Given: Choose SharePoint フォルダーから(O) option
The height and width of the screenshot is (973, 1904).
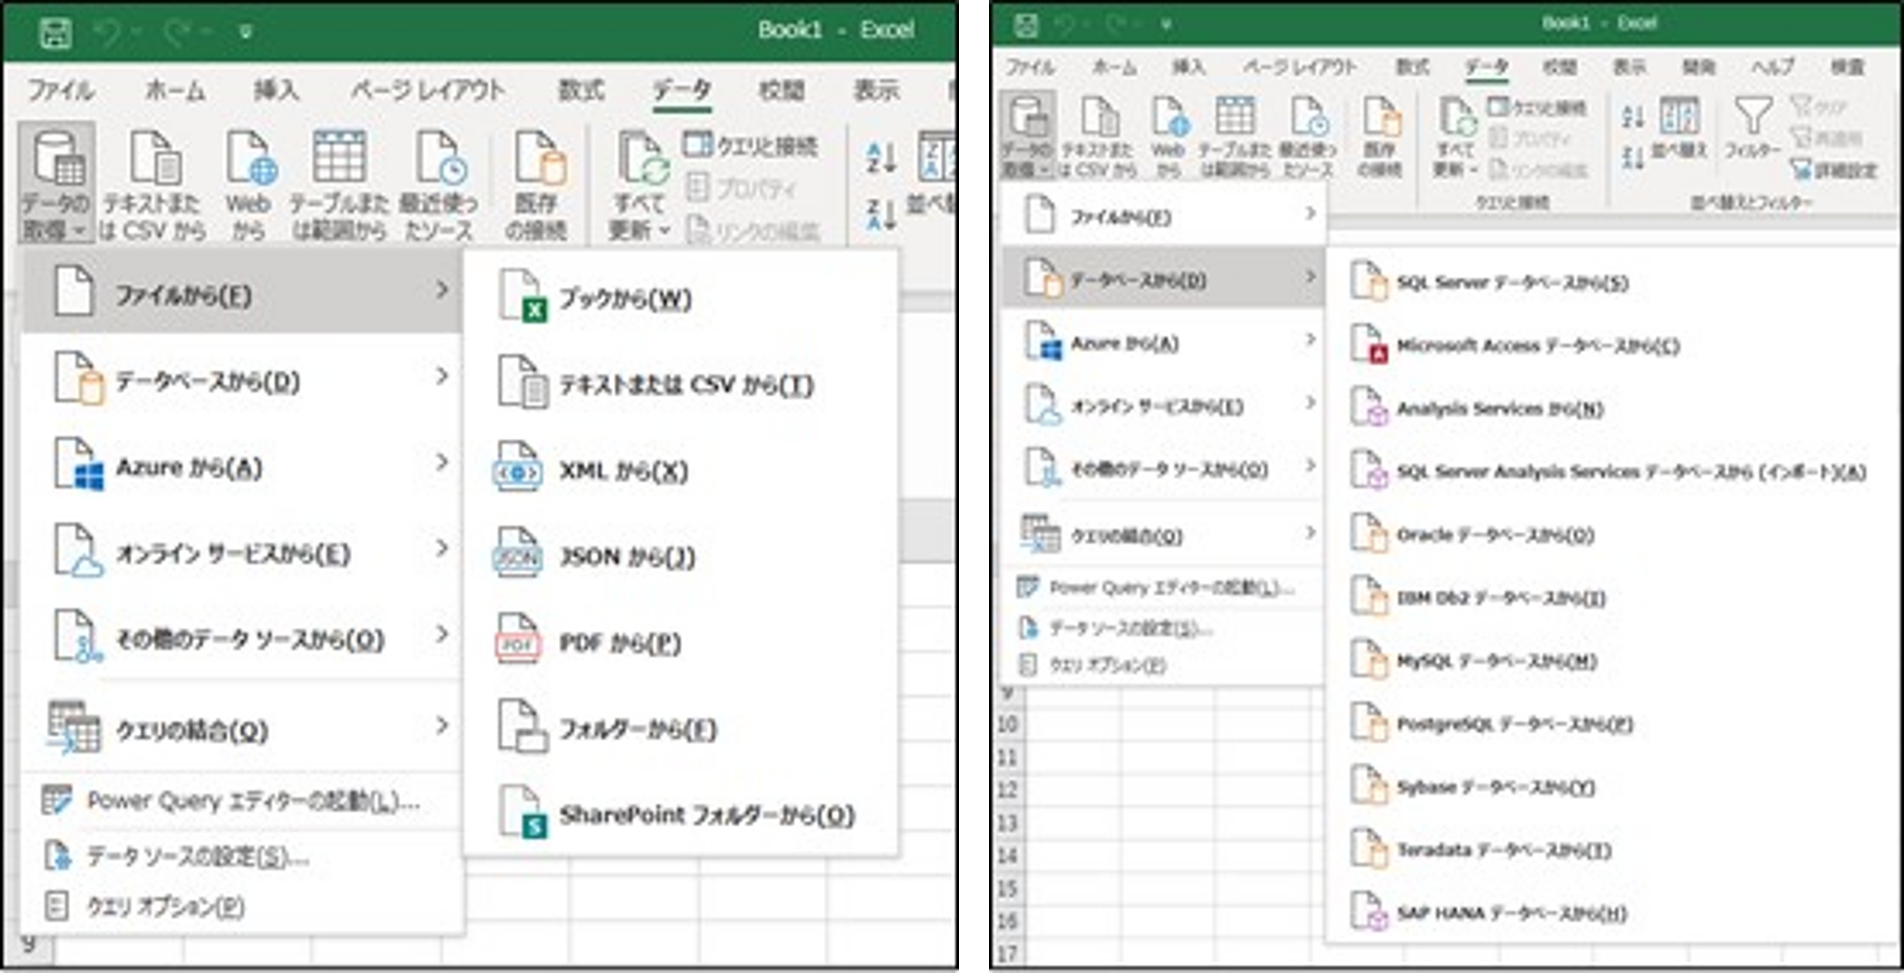Looking at the screenshot, I should click(705, 815).
